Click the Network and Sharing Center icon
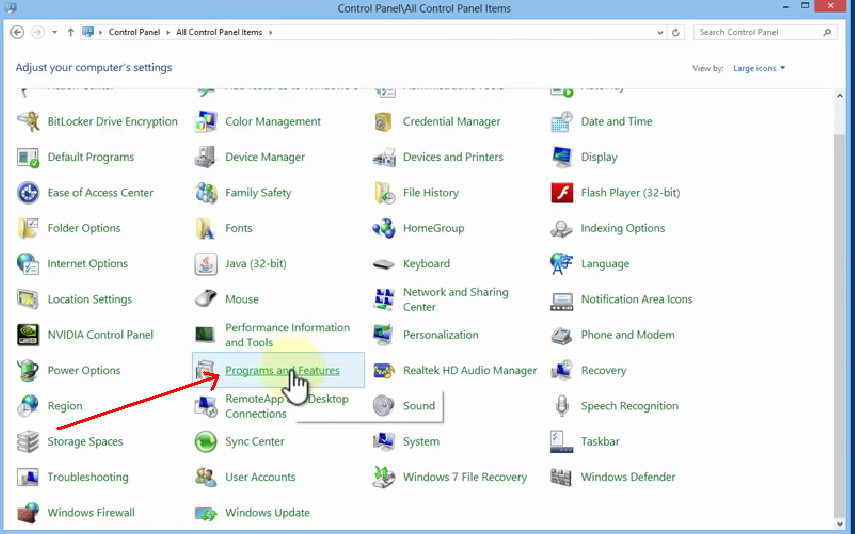 tap(383, 299)
